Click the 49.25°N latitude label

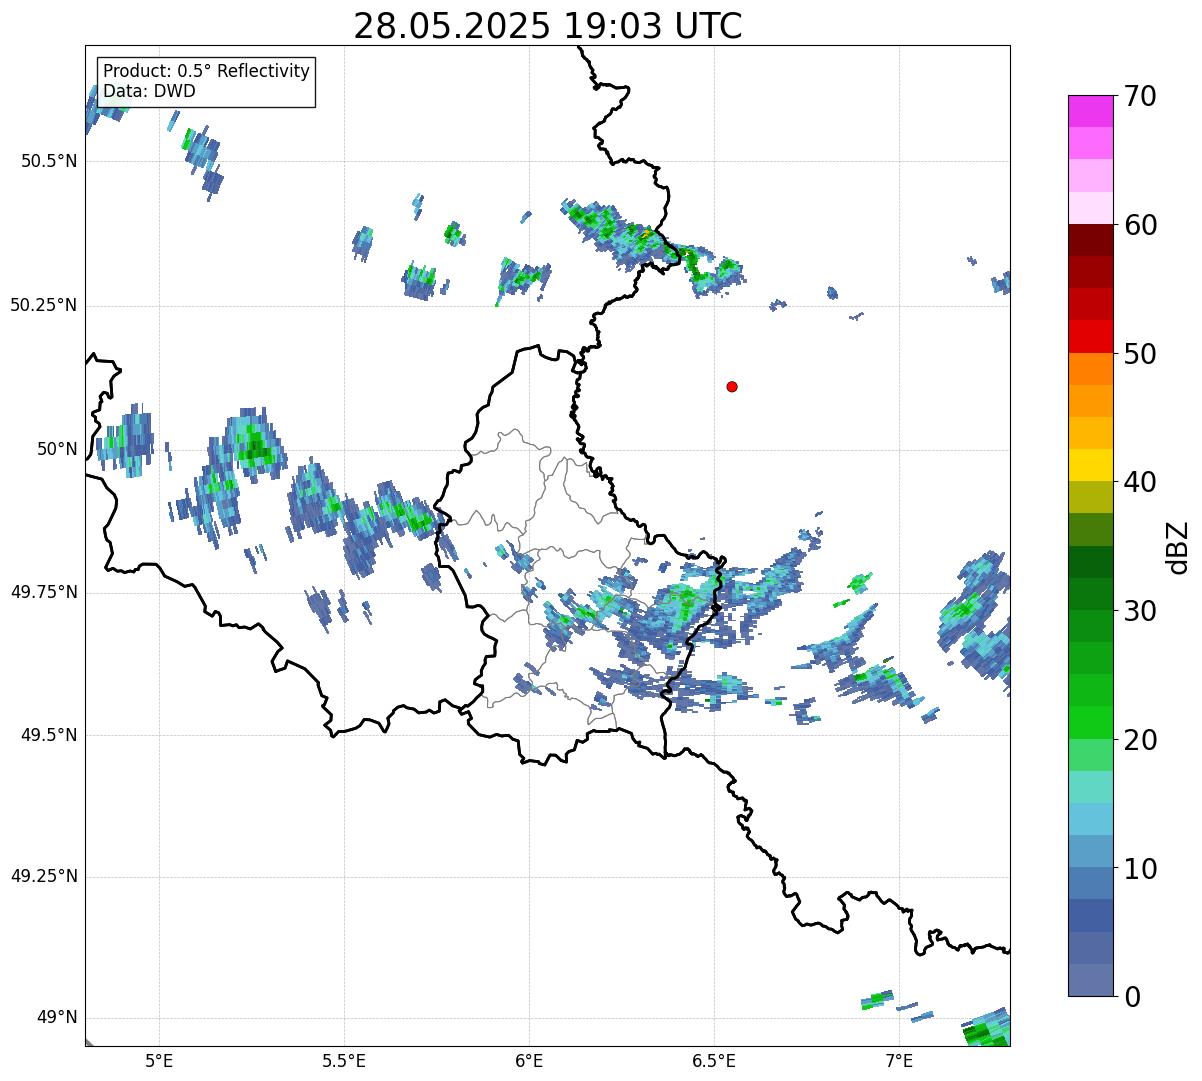point(44,876)
